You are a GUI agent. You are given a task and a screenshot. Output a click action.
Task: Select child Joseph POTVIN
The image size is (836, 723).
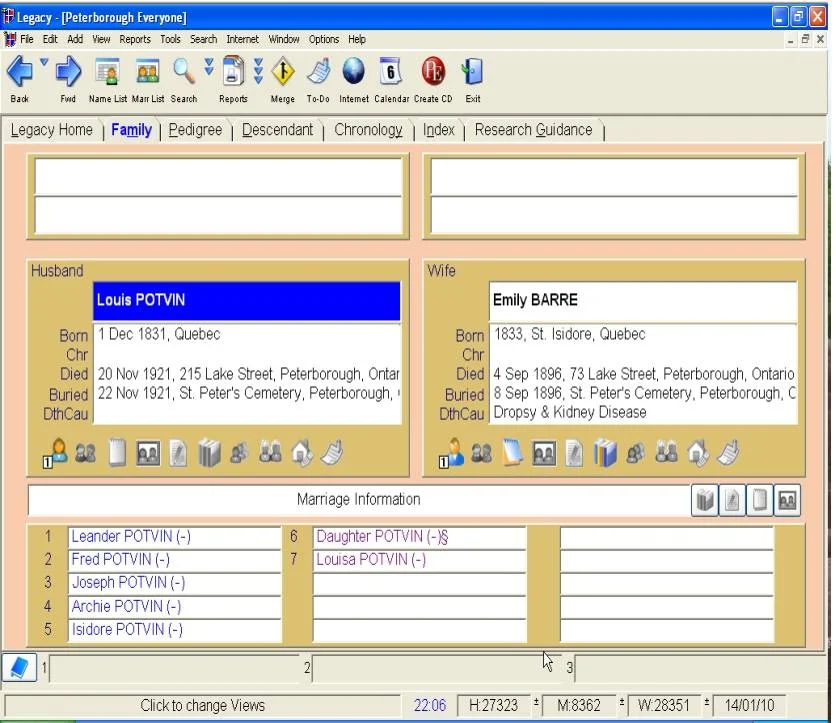pyautogui.click(x=174, y=583)
